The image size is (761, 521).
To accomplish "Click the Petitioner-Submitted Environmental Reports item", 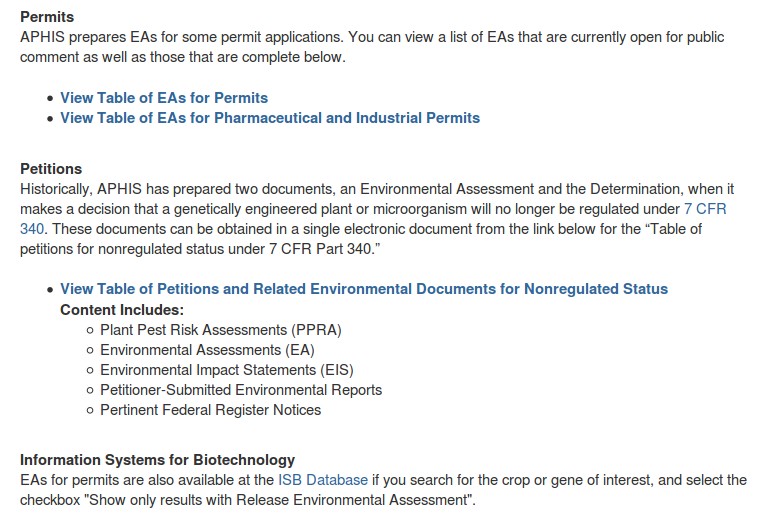I will click(x=241, y=390).
